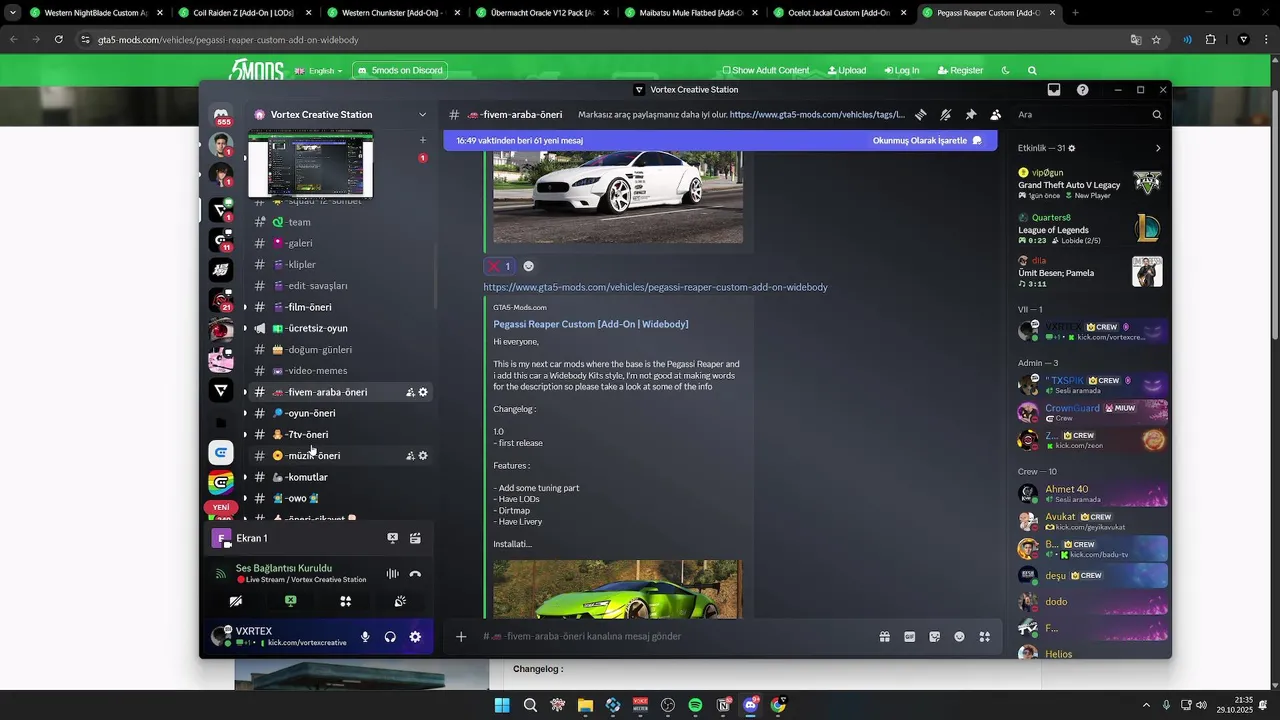Toggle X reaction on car message

click(x=499, y=266)
